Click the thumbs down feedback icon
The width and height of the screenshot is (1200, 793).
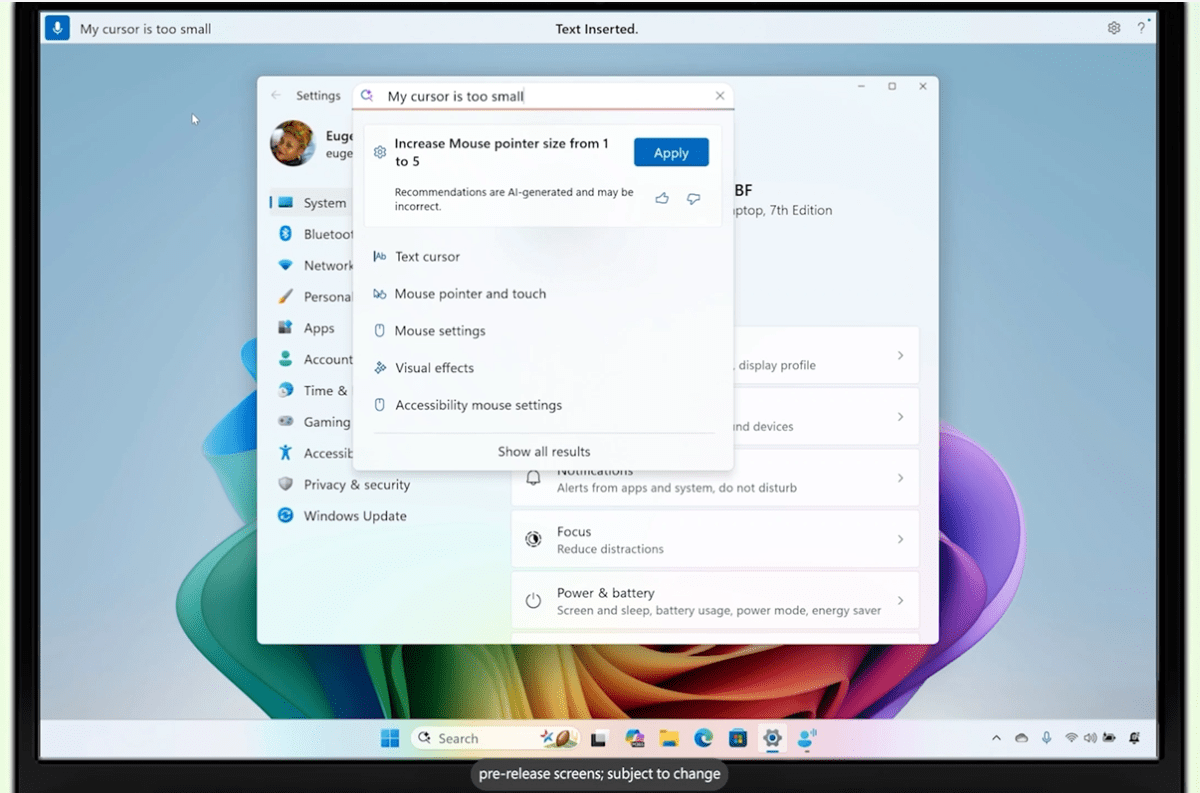[693, 199]
